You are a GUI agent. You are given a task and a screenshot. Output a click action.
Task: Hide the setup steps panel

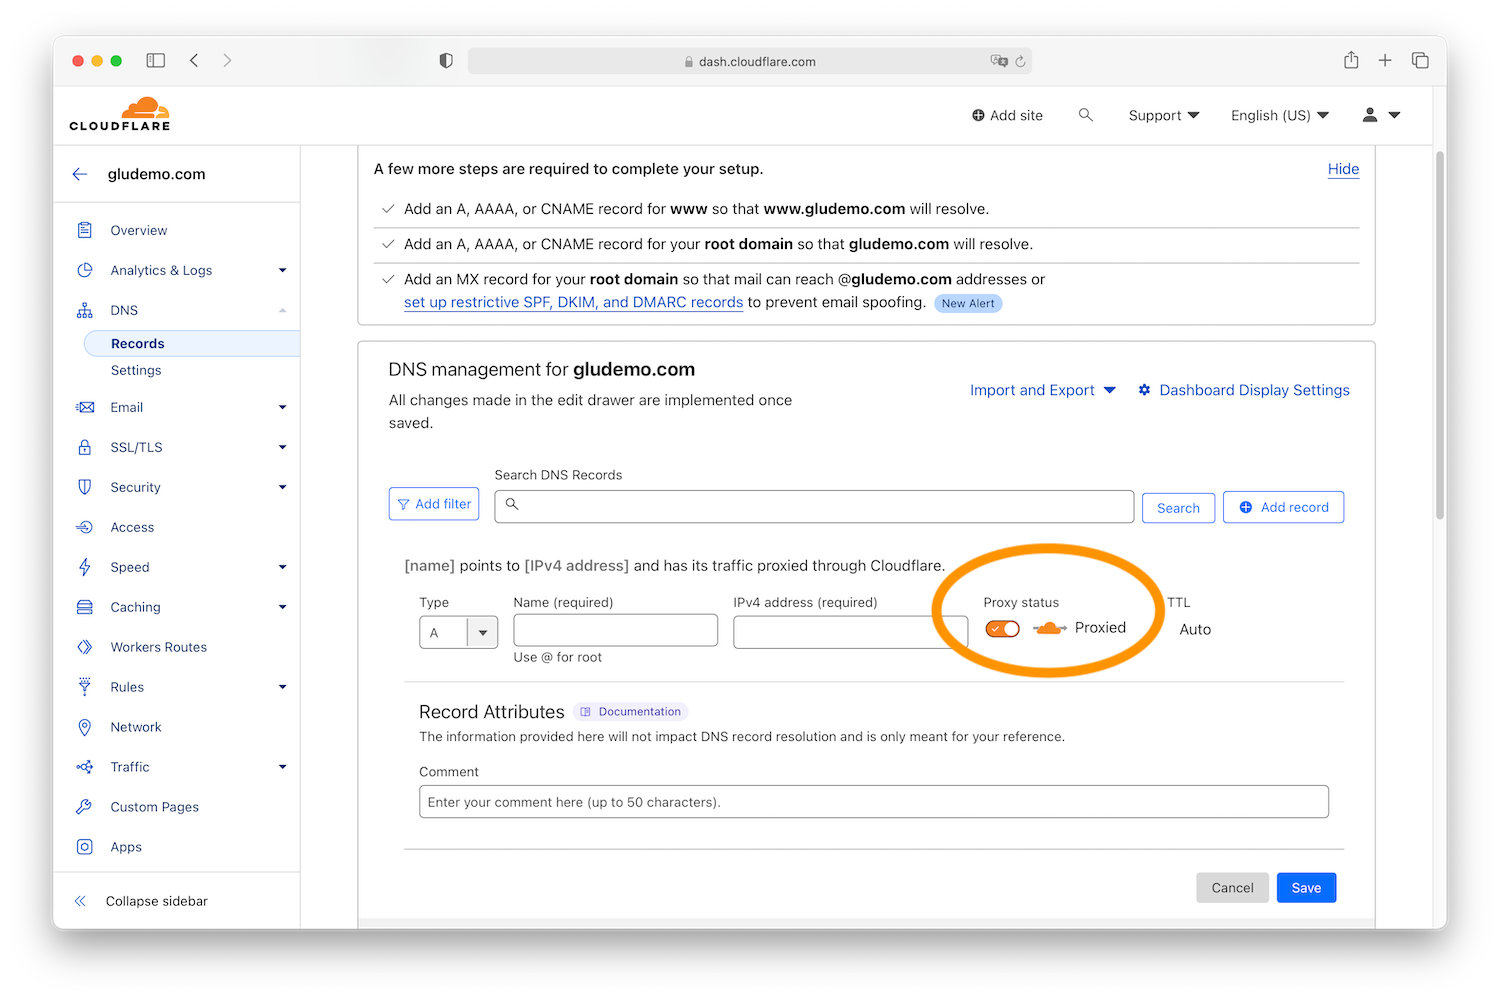pos(1343,169)
